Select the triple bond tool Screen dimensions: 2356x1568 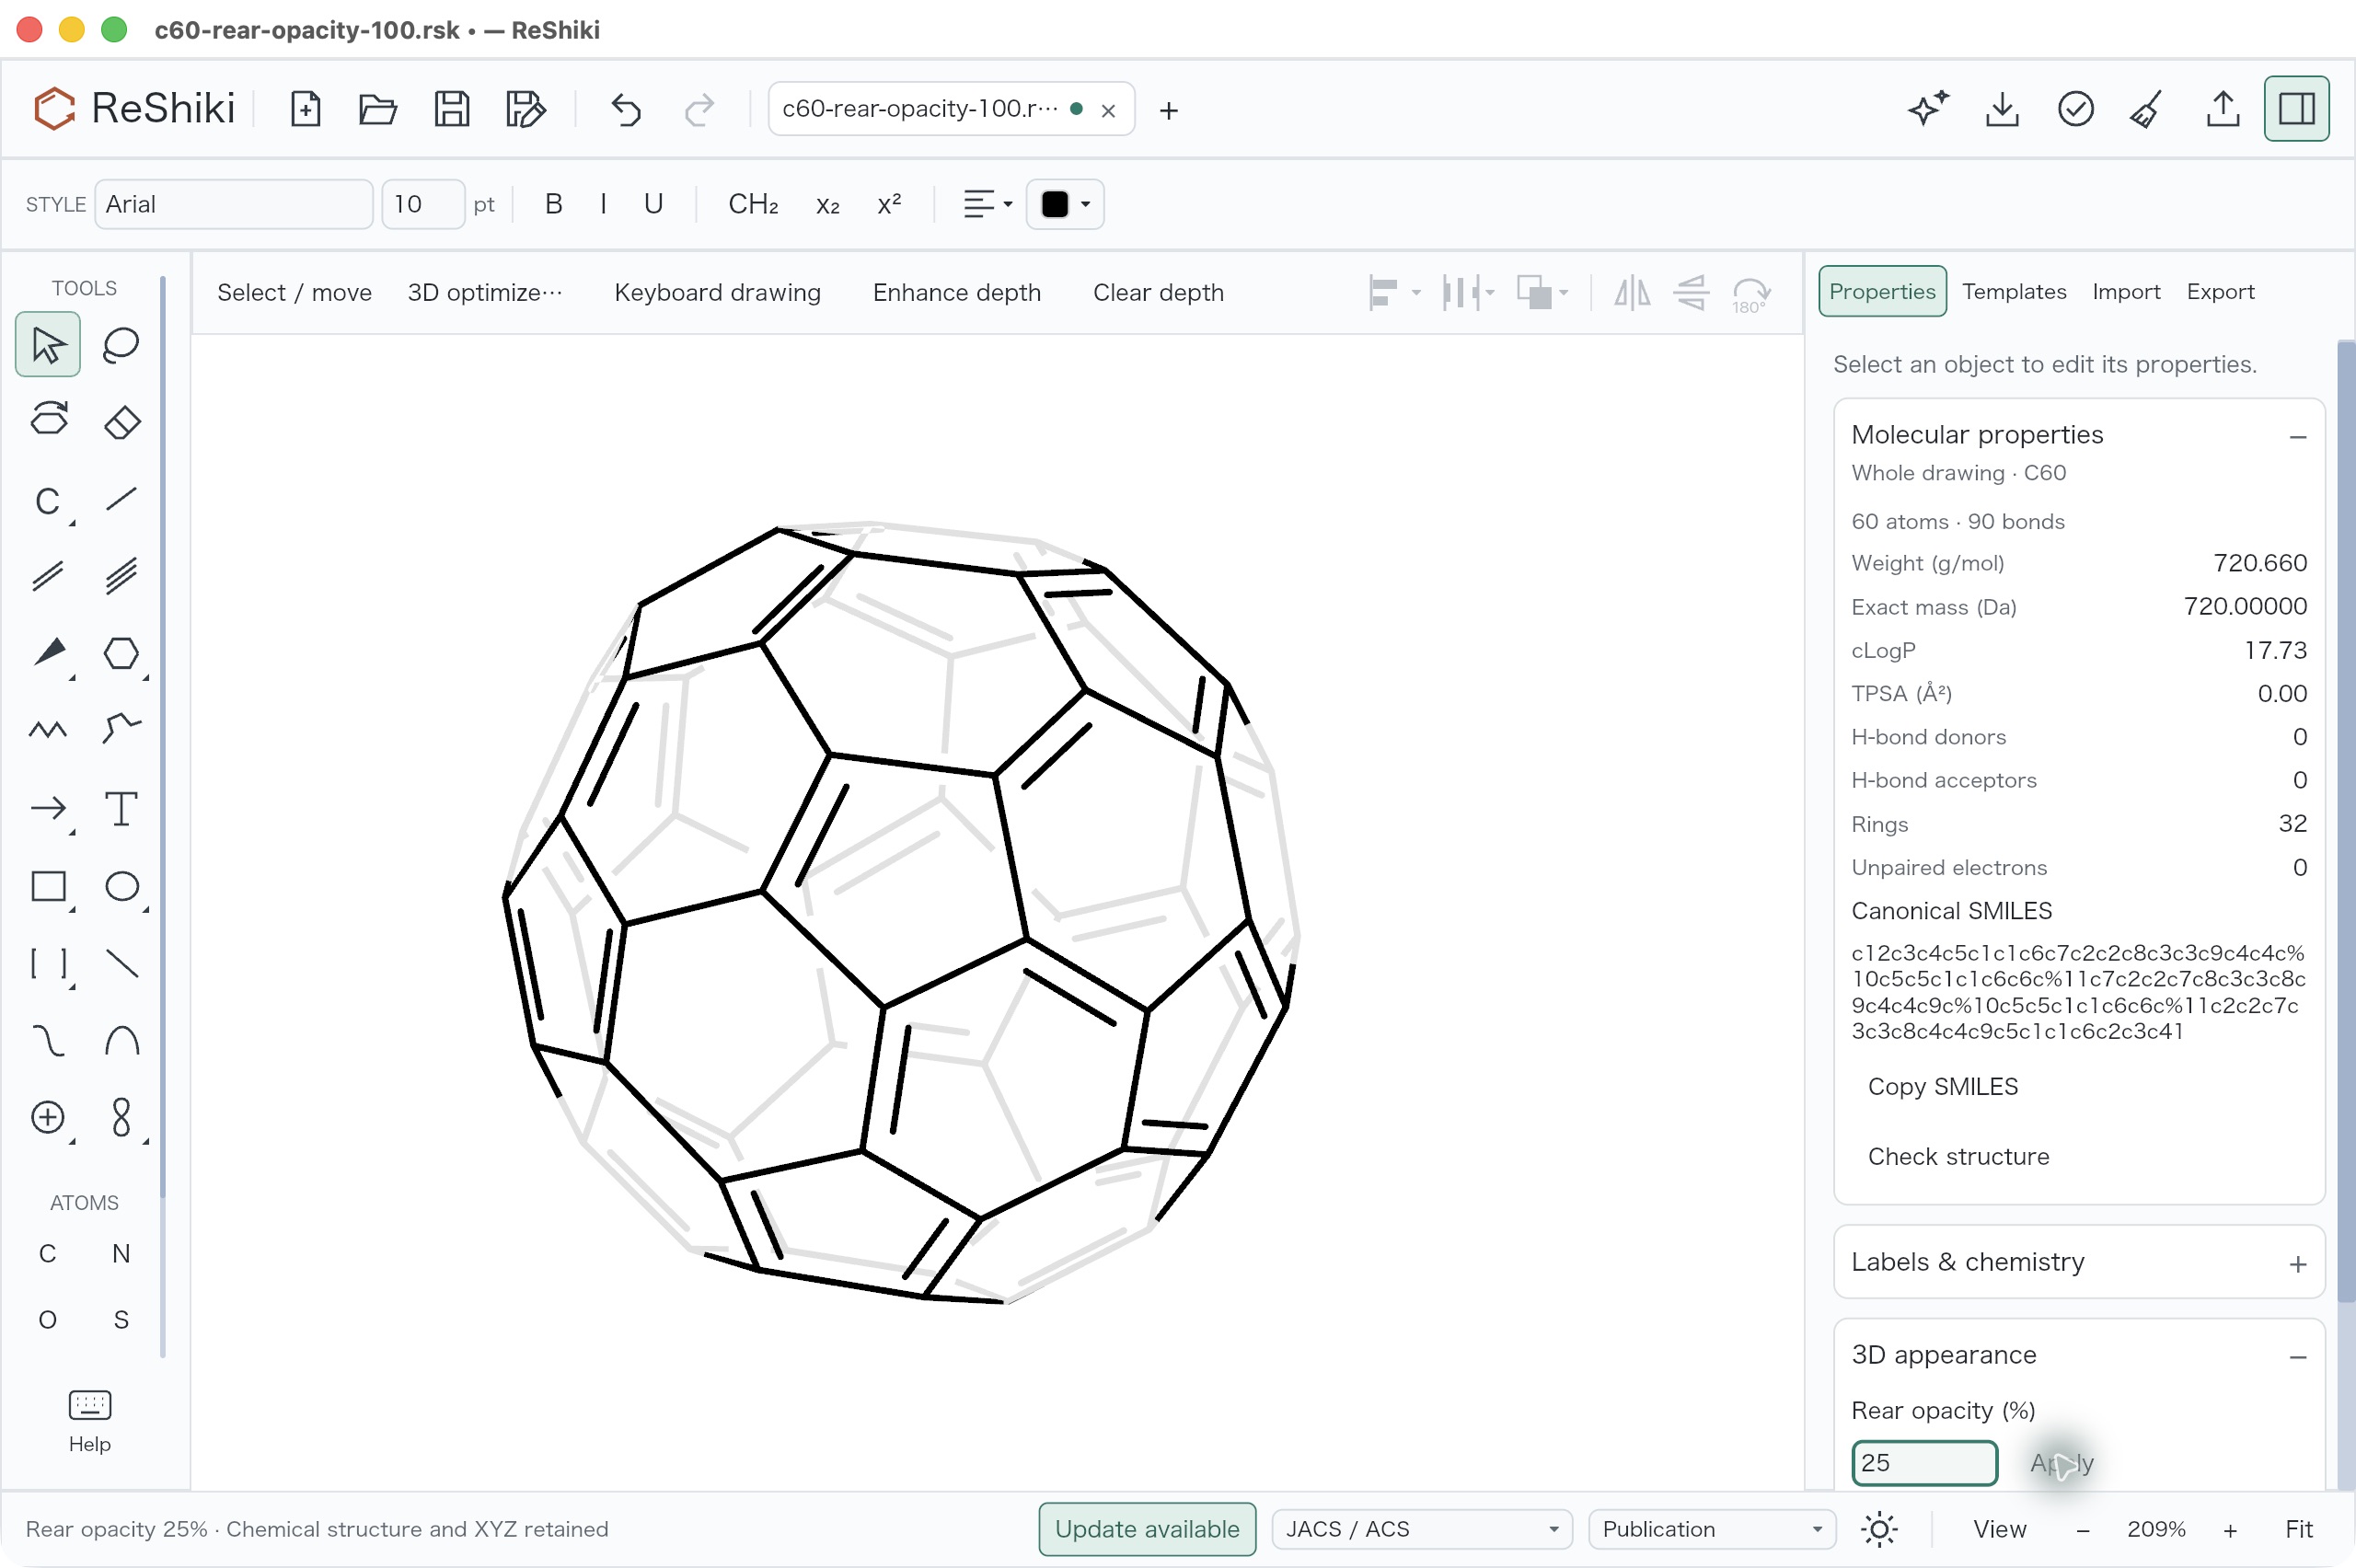(121, 576)
